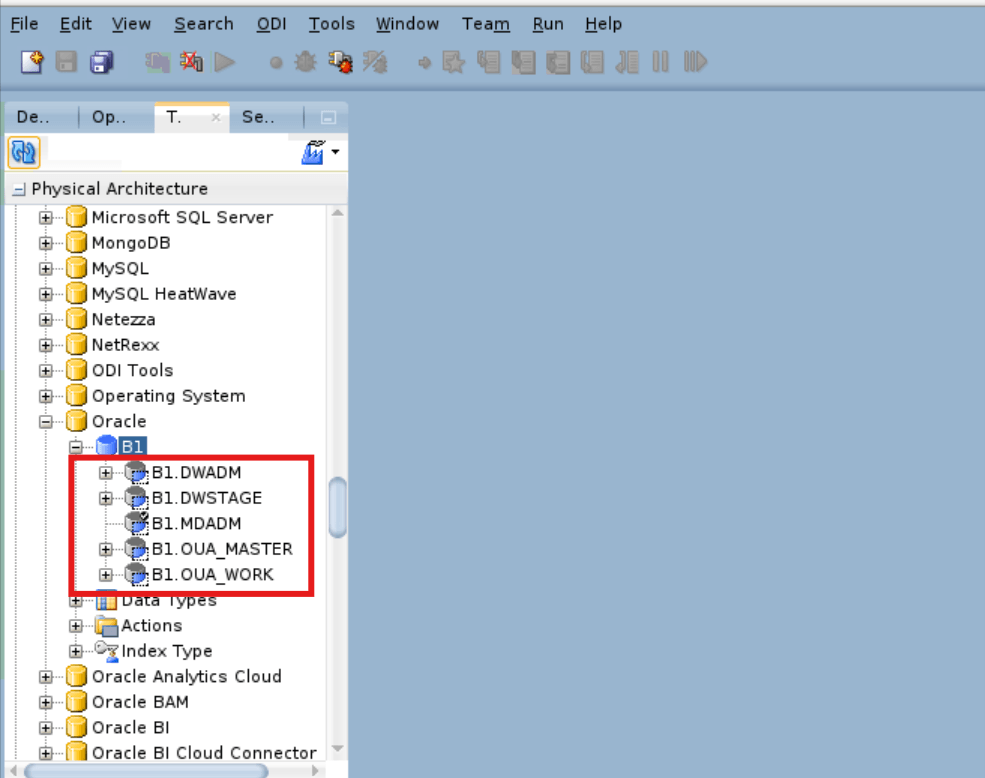Open the Help menu

click(603, 24)
